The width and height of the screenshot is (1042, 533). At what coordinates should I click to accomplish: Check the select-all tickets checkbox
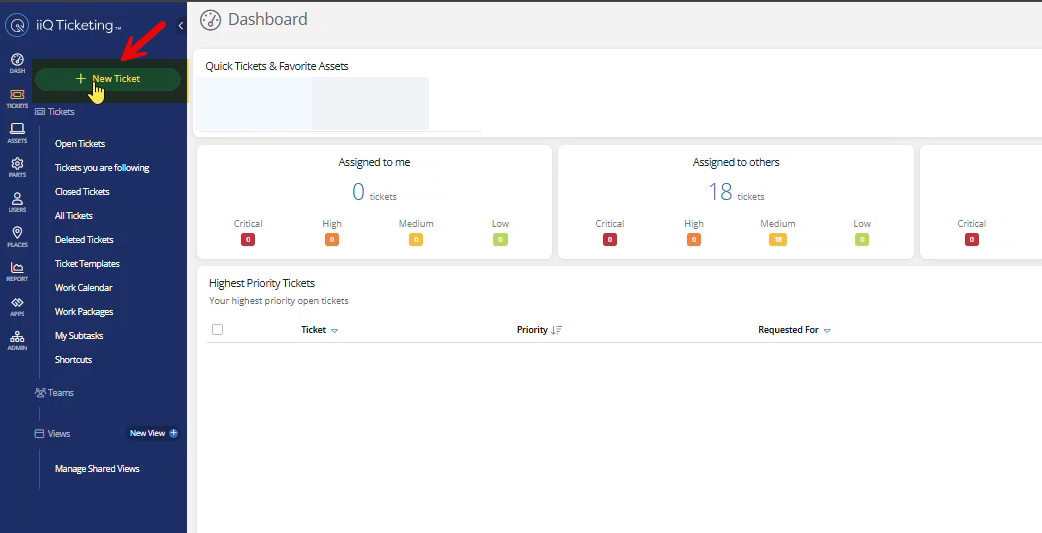click(217, 330)
